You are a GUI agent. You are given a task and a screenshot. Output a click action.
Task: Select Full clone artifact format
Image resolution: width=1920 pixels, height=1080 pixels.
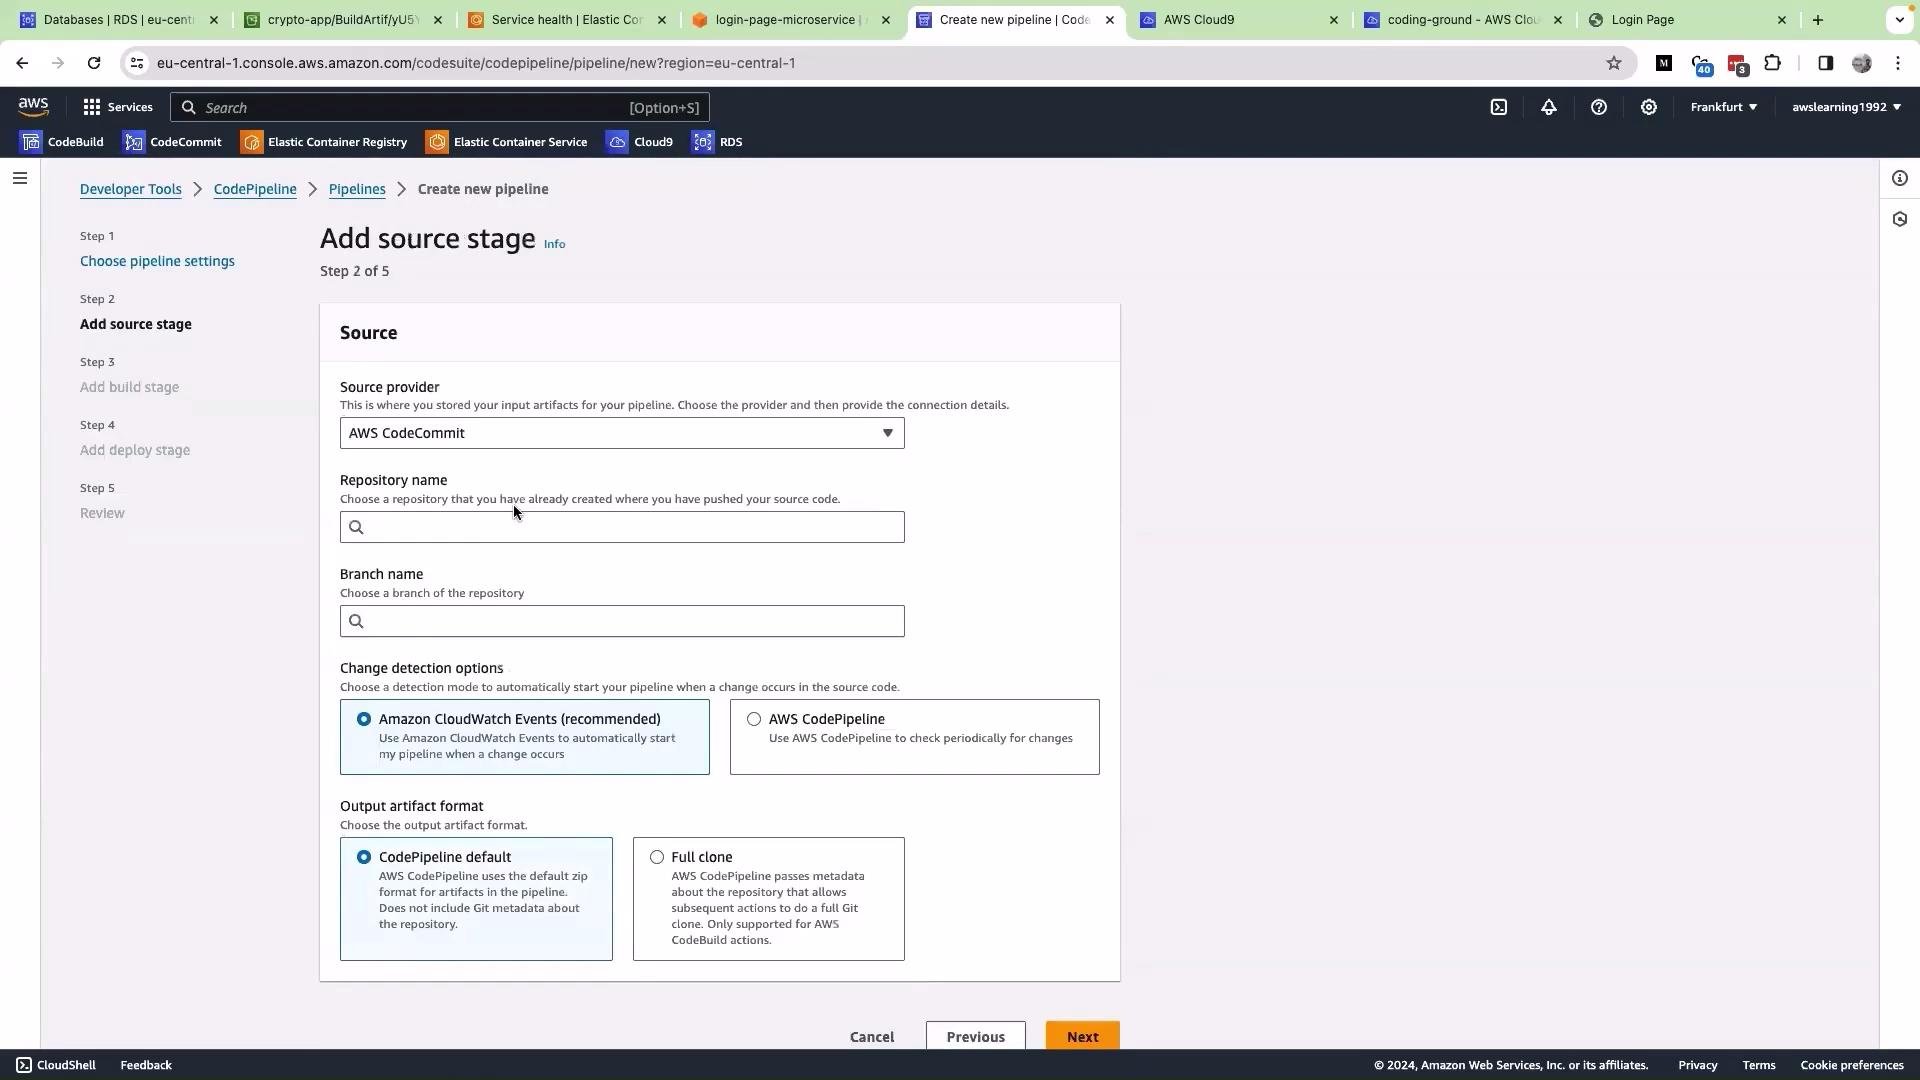[x=769, y=899]
